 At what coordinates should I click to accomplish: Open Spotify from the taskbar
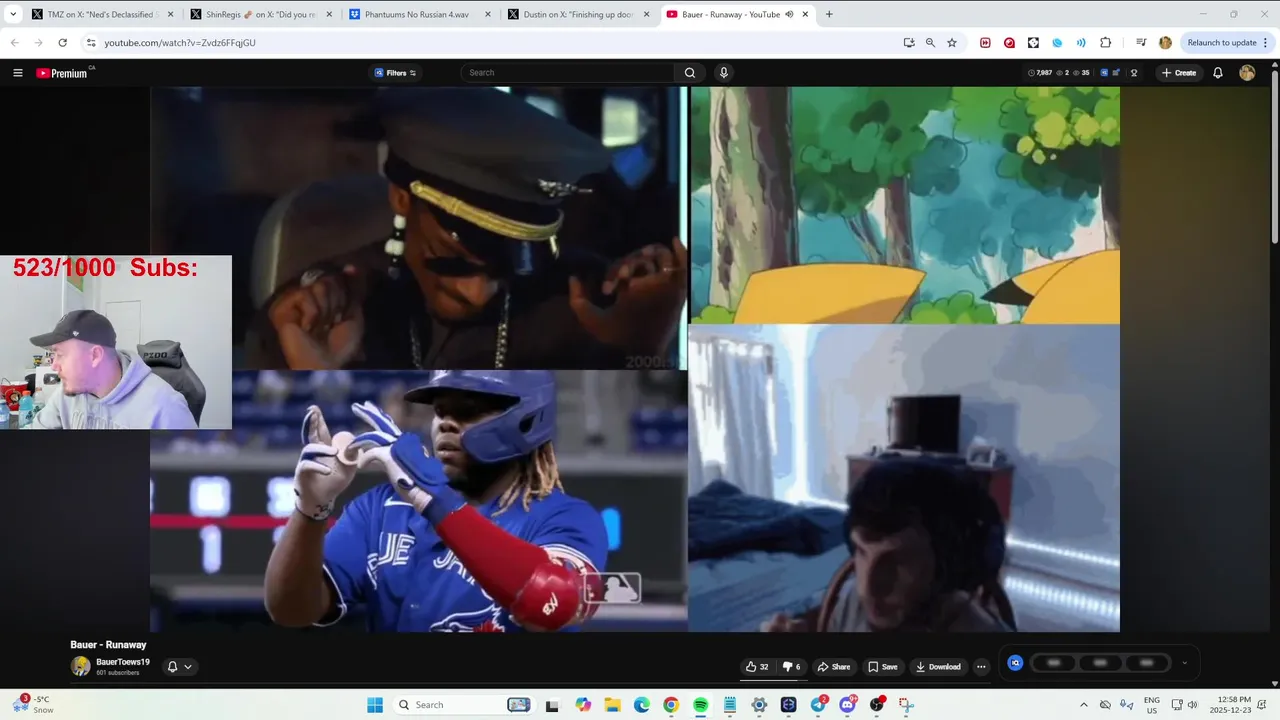pyautogui.click(x=700, y=705)
